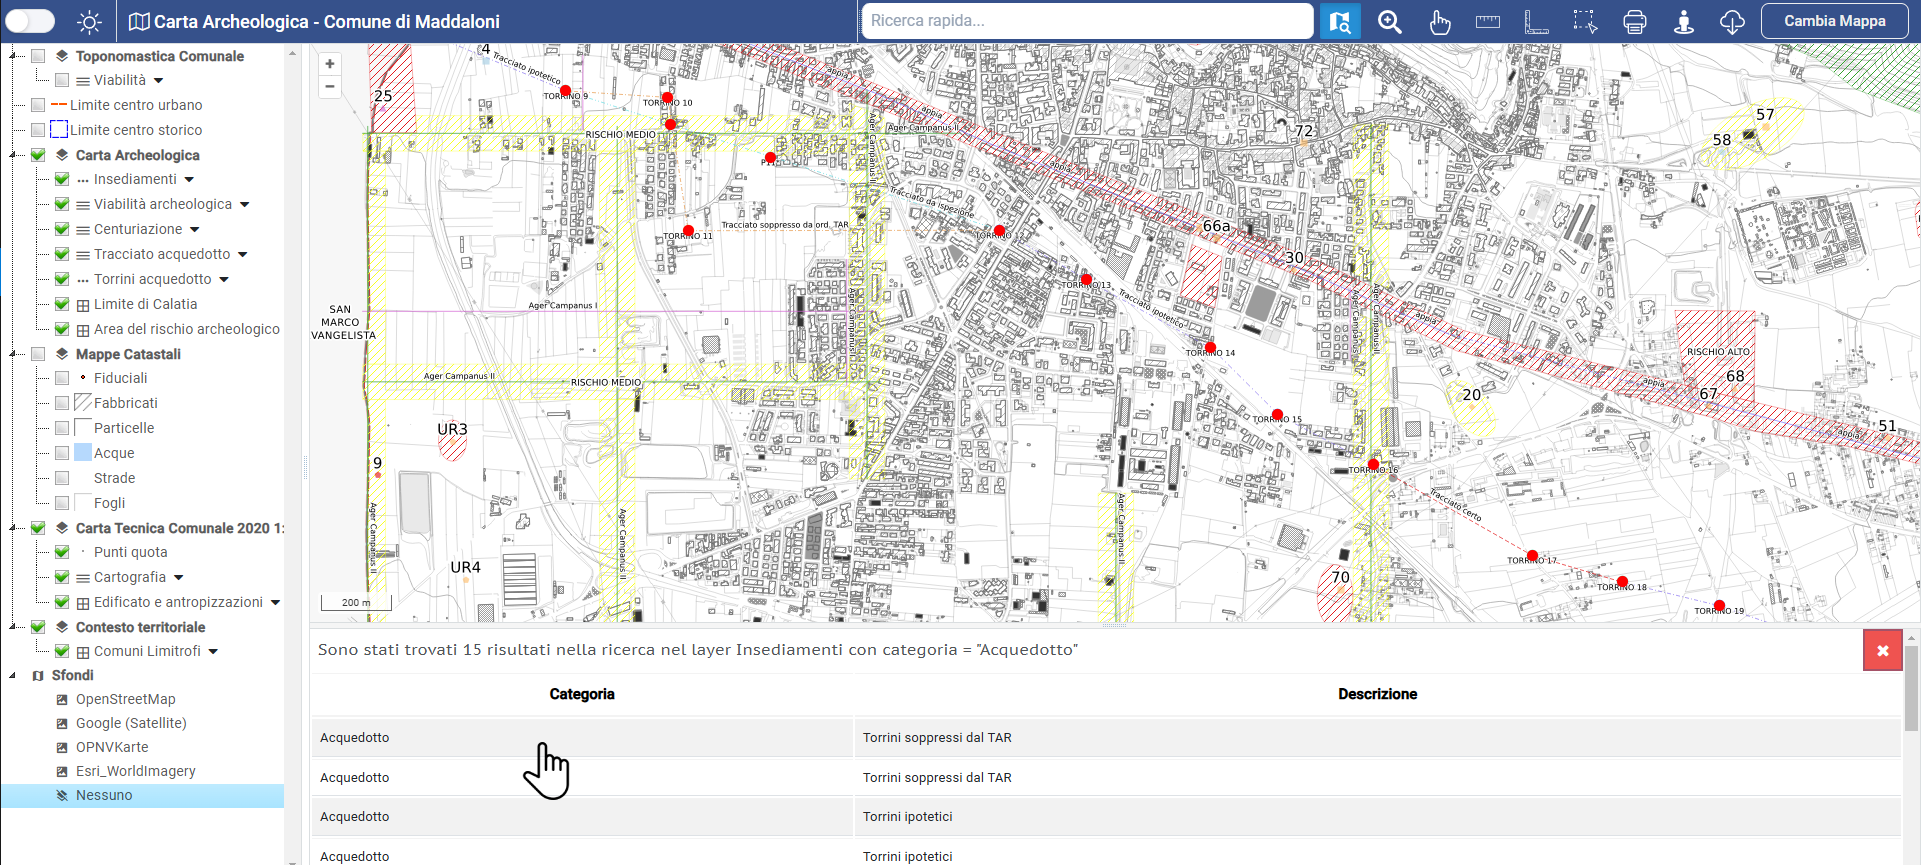
Task: Open the Torrini acquedotto dropdown arrow
Action: coord(224,280)
